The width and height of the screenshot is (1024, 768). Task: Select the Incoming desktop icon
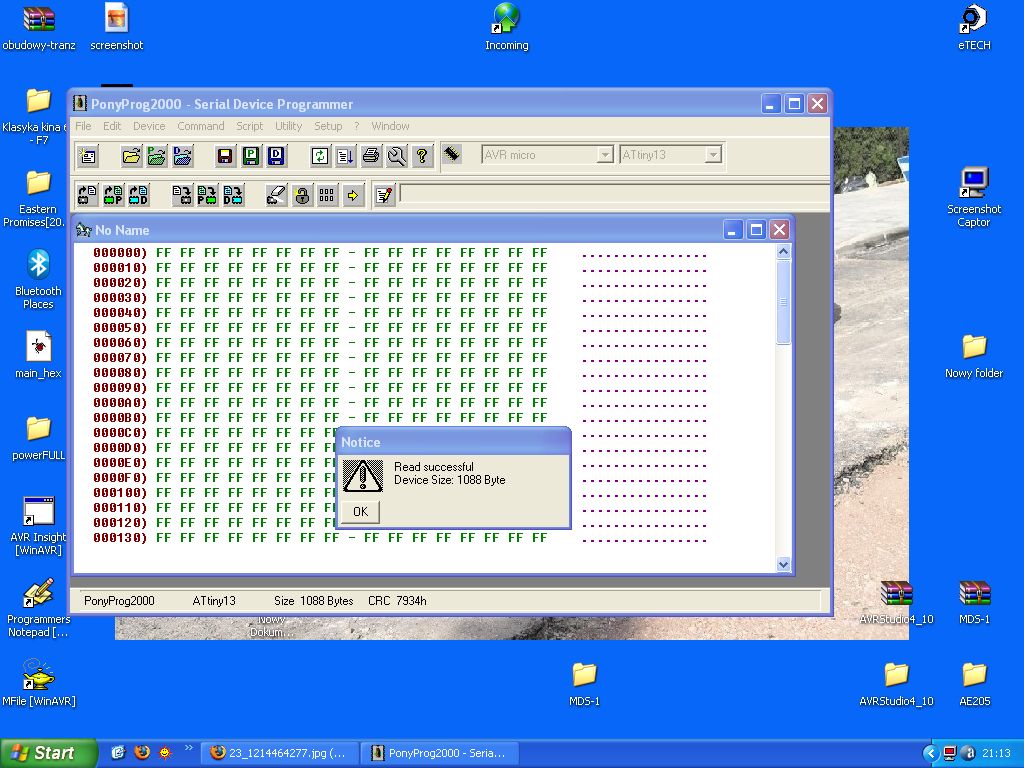point(506,27)
